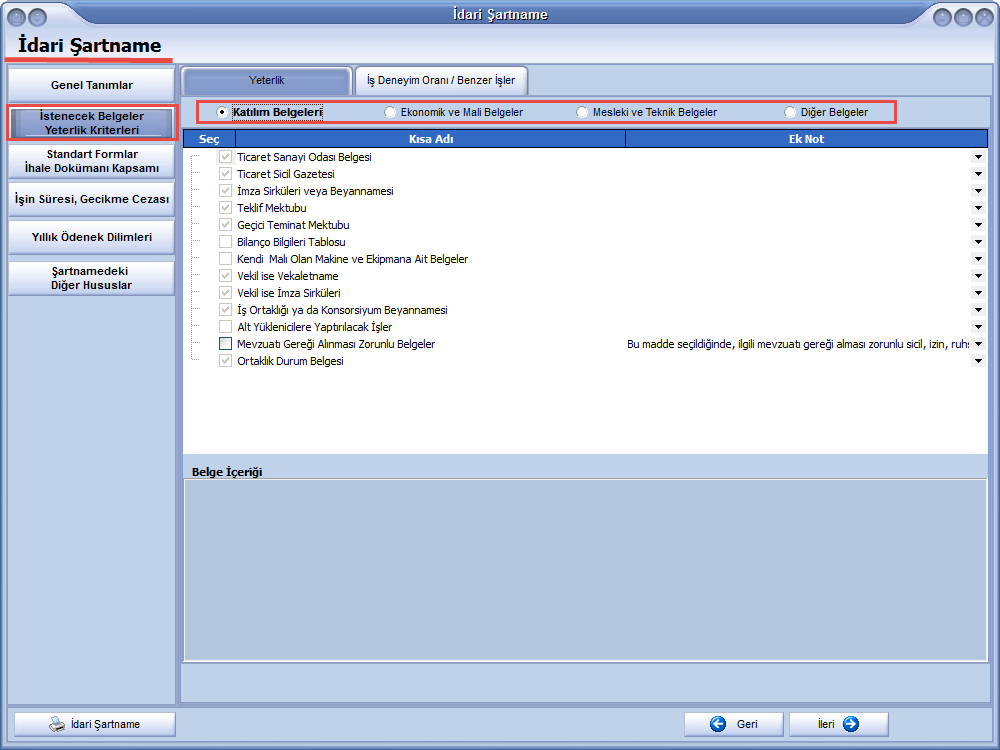Select the Ekonomik ve Mali Belgeler radio option
The height and width of the screenshot is (750, 1000).
pyautogui.click(x=390, y=113)
